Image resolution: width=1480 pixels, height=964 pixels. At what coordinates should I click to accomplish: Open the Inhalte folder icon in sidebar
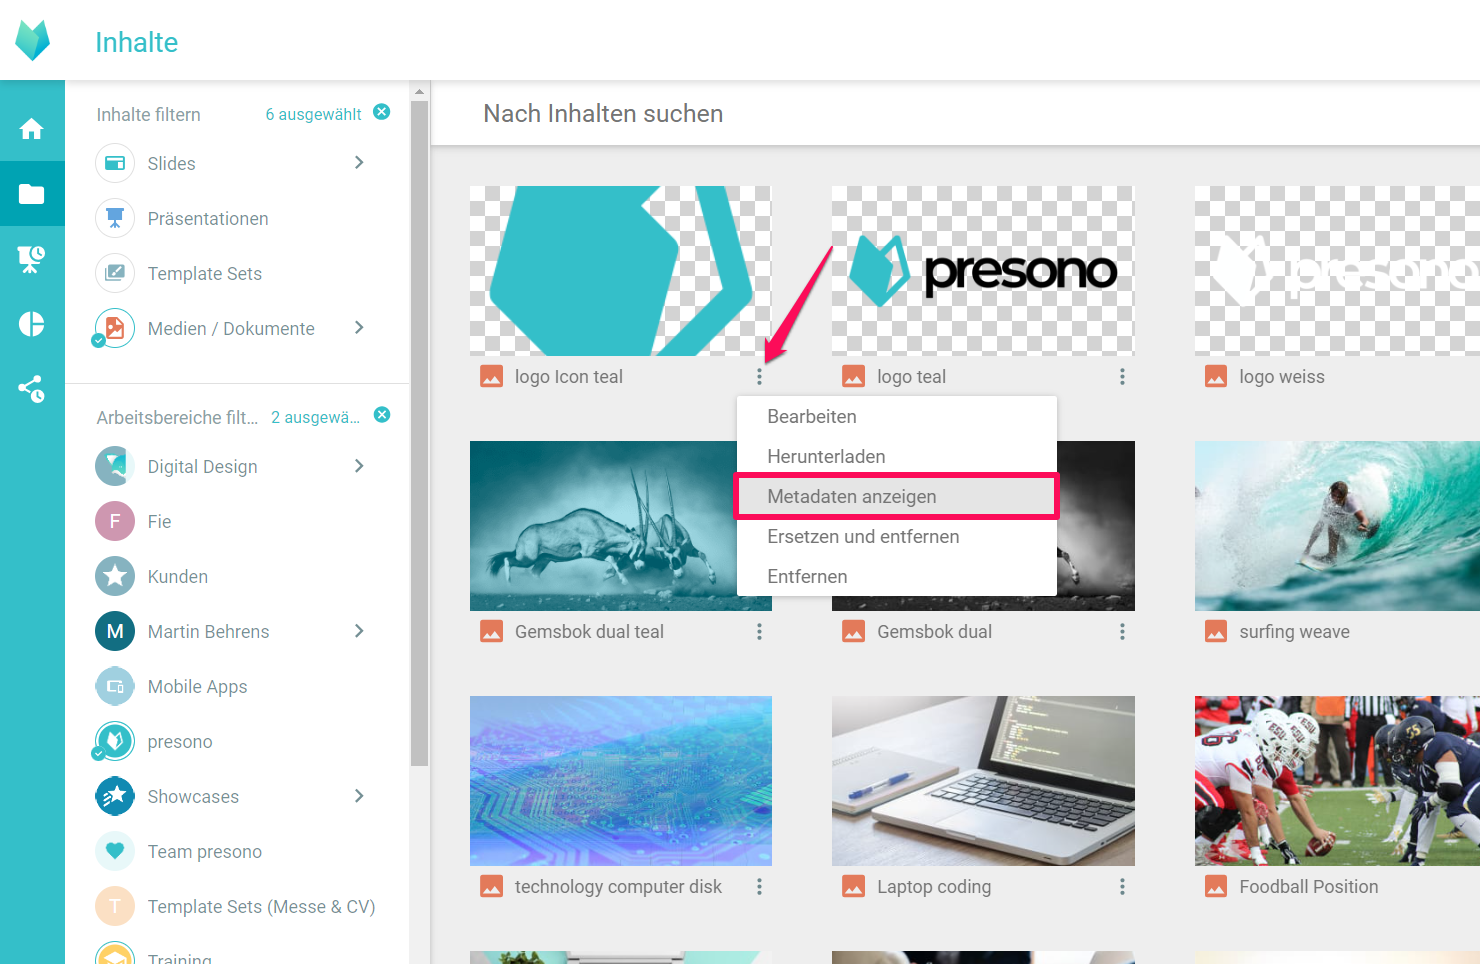pos(32,194)
